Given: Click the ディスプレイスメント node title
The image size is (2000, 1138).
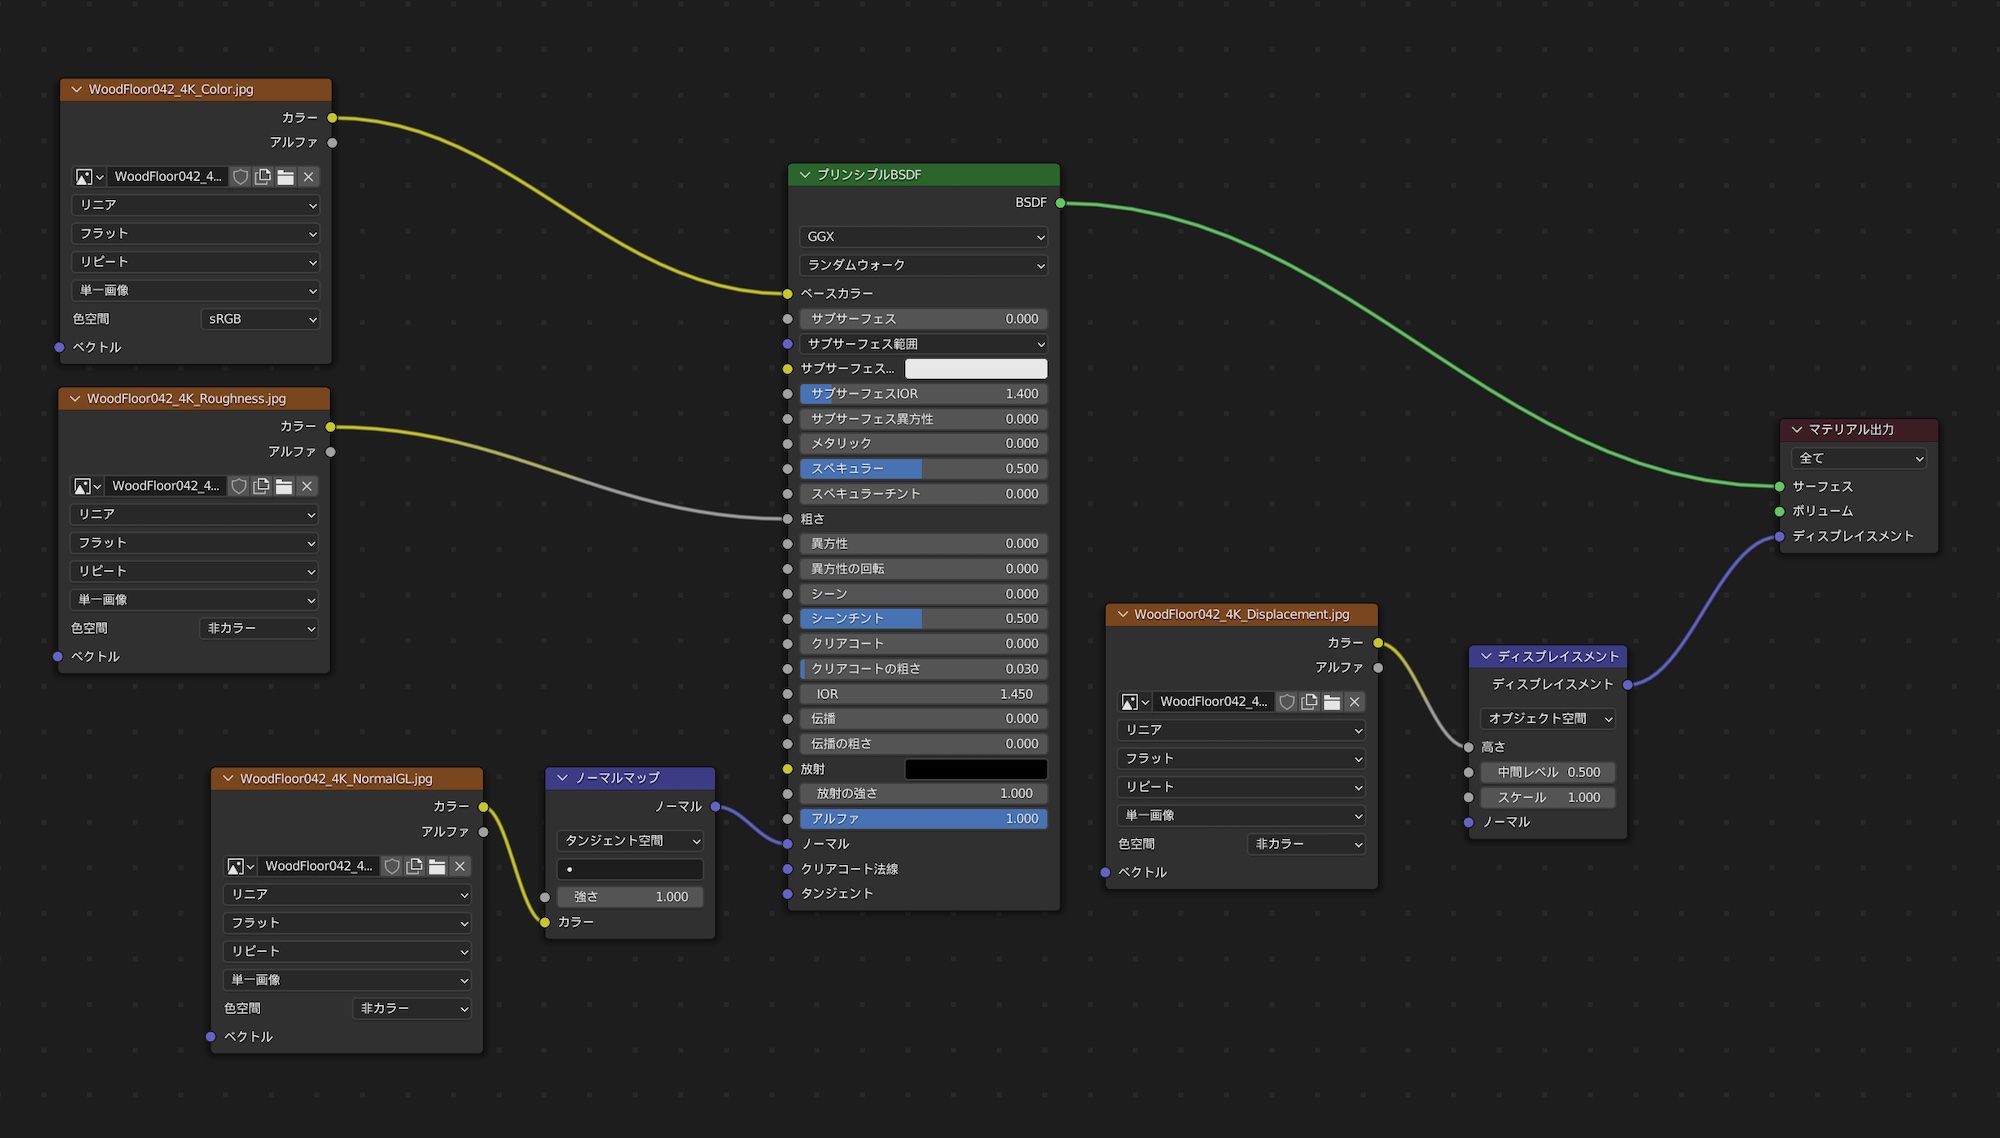Looking at the screenshot, I should click(1557, 656).
